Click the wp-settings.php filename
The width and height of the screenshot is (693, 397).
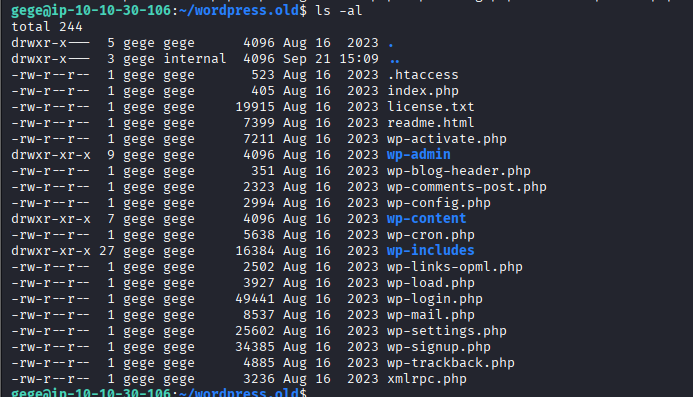(x=447, y=331)
